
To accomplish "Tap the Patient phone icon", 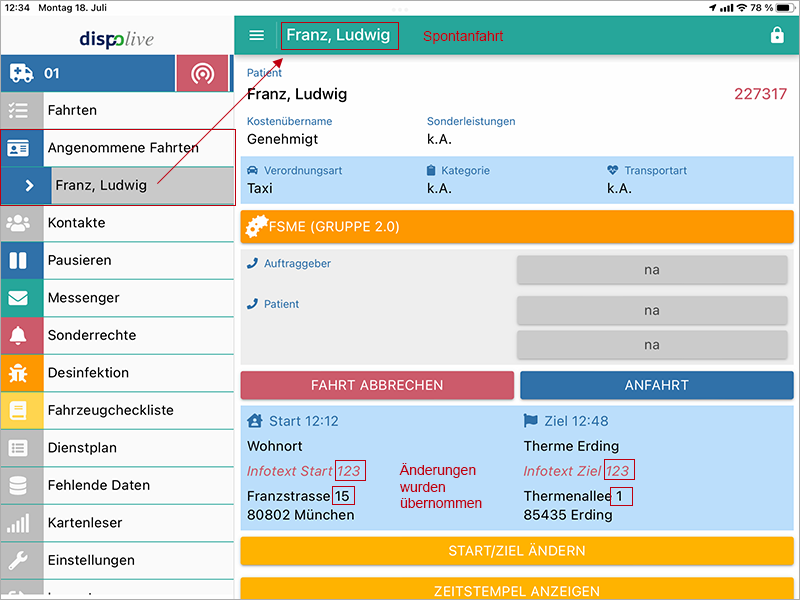I will point(252,304).
